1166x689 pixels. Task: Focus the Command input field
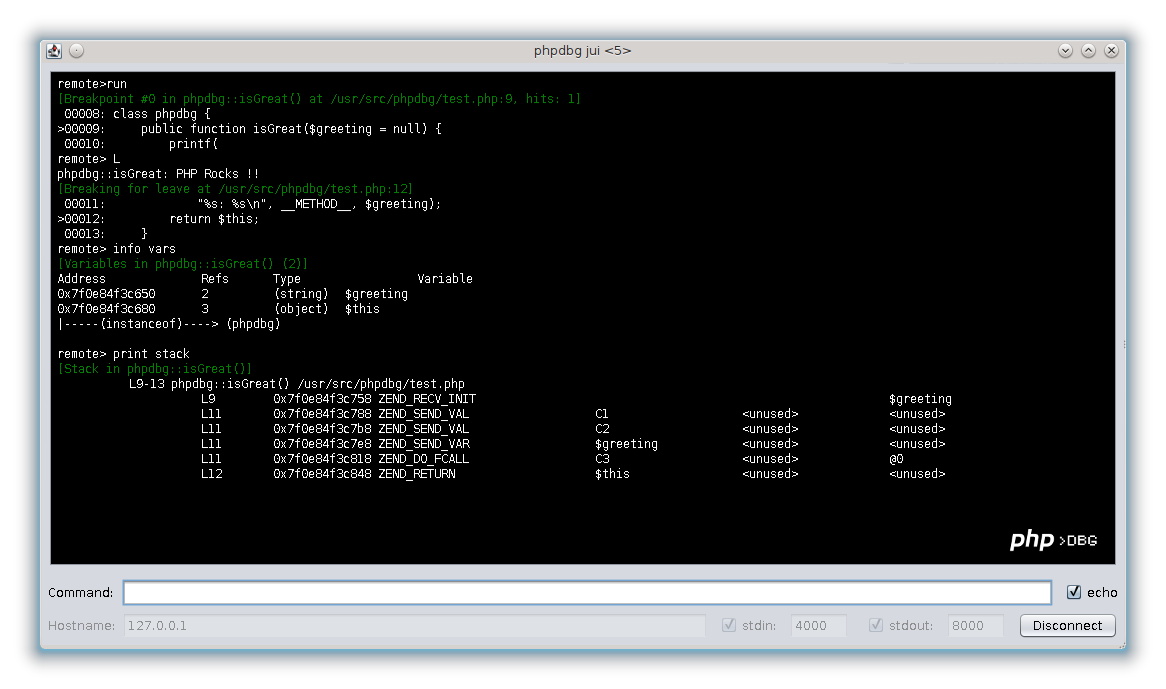click(586, 593)
